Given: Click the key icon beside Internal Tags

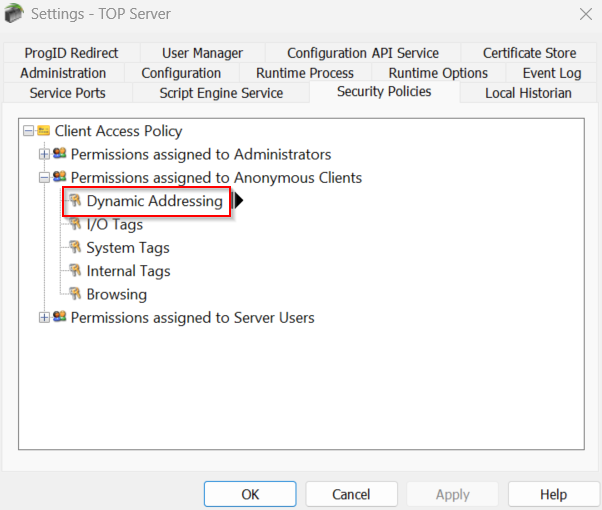Looking at the screenshot, I should click(x=75, y=270).
